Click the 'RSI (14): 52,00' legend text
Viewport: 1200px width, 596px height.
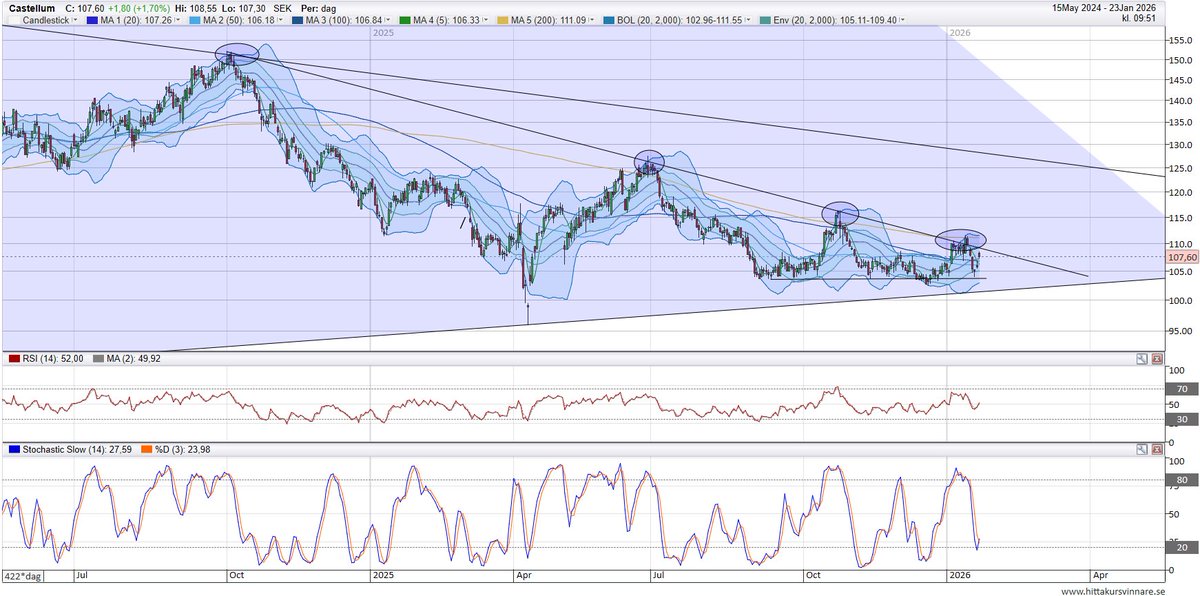(x=55, y=358)
